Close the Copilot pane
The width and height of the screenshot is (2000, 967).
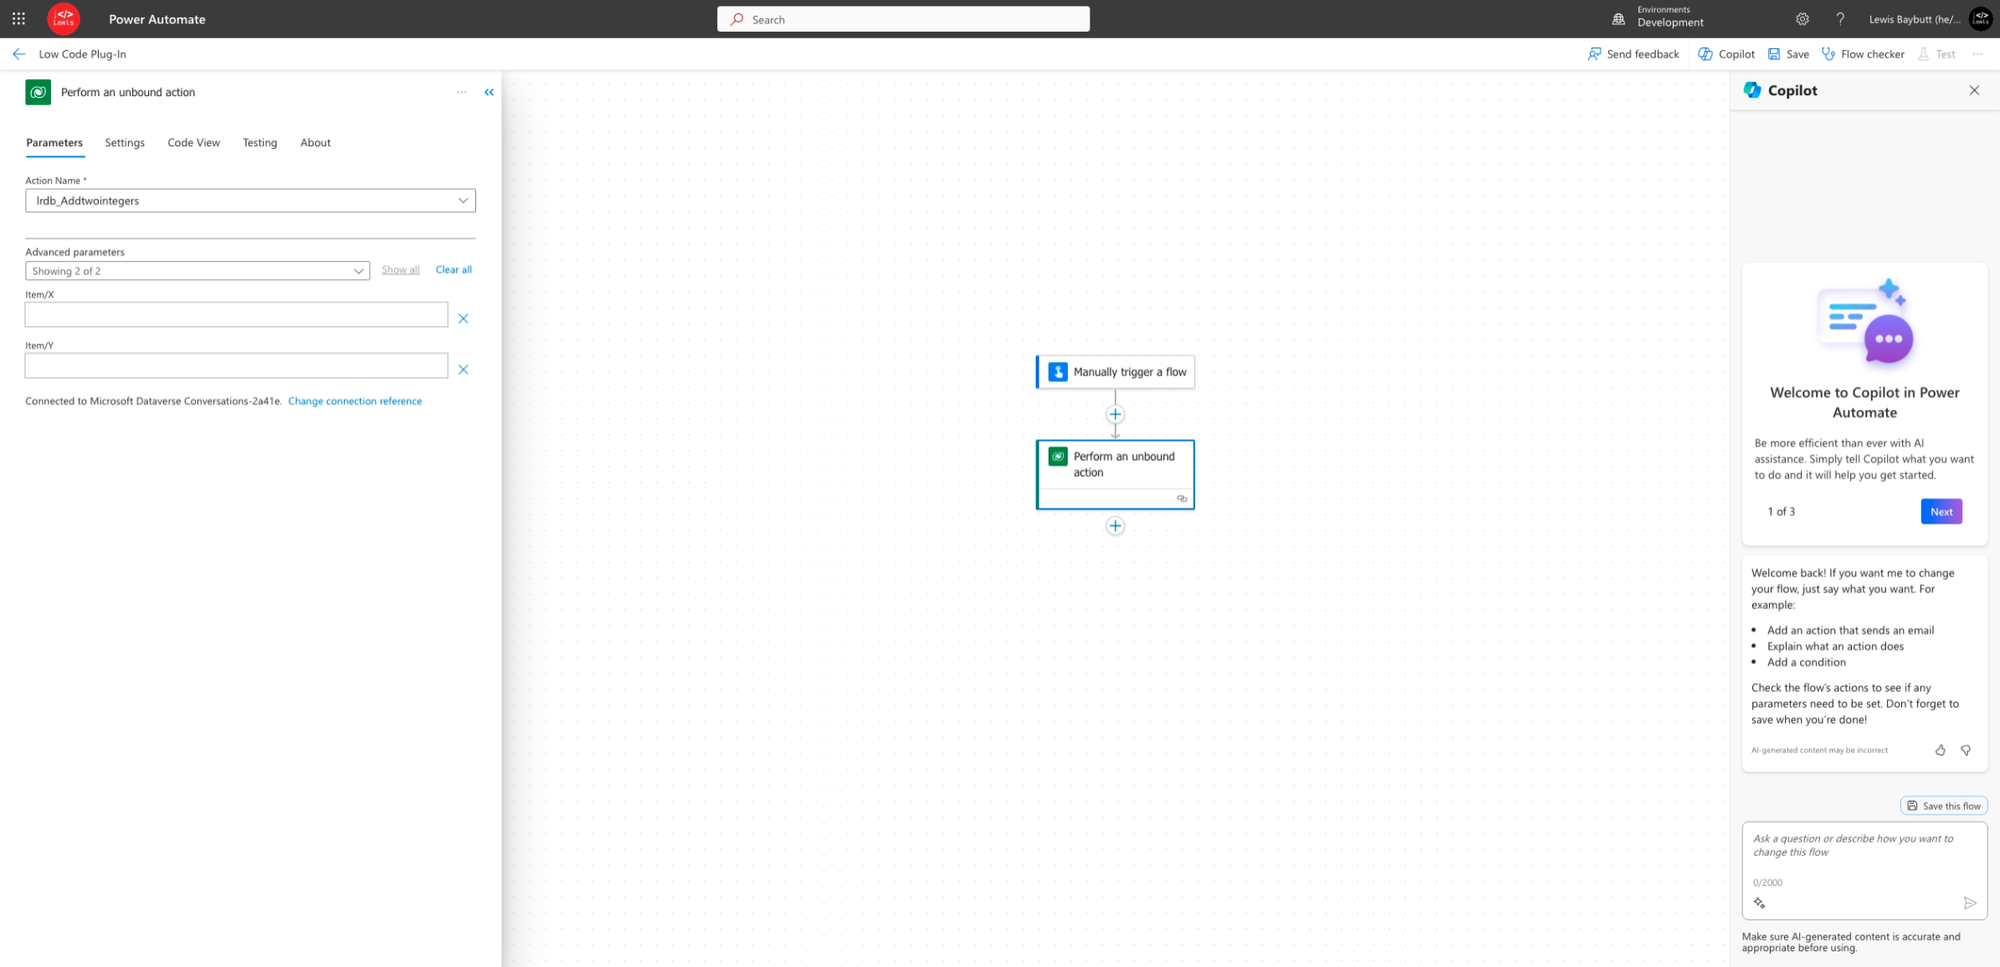[x=1974, y=90]
